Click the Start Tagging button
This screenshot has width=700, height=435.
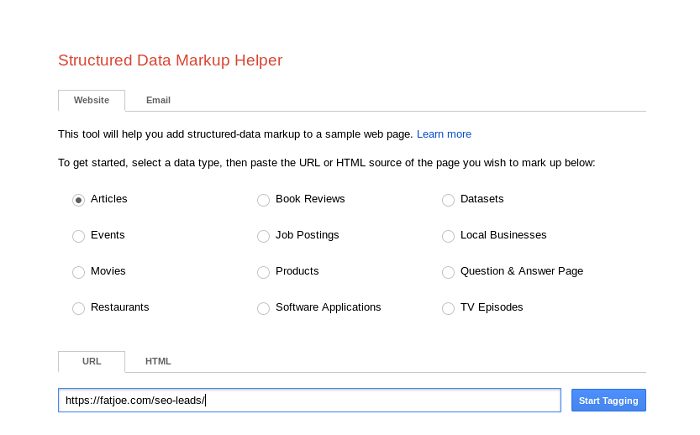tap(608, 400)
